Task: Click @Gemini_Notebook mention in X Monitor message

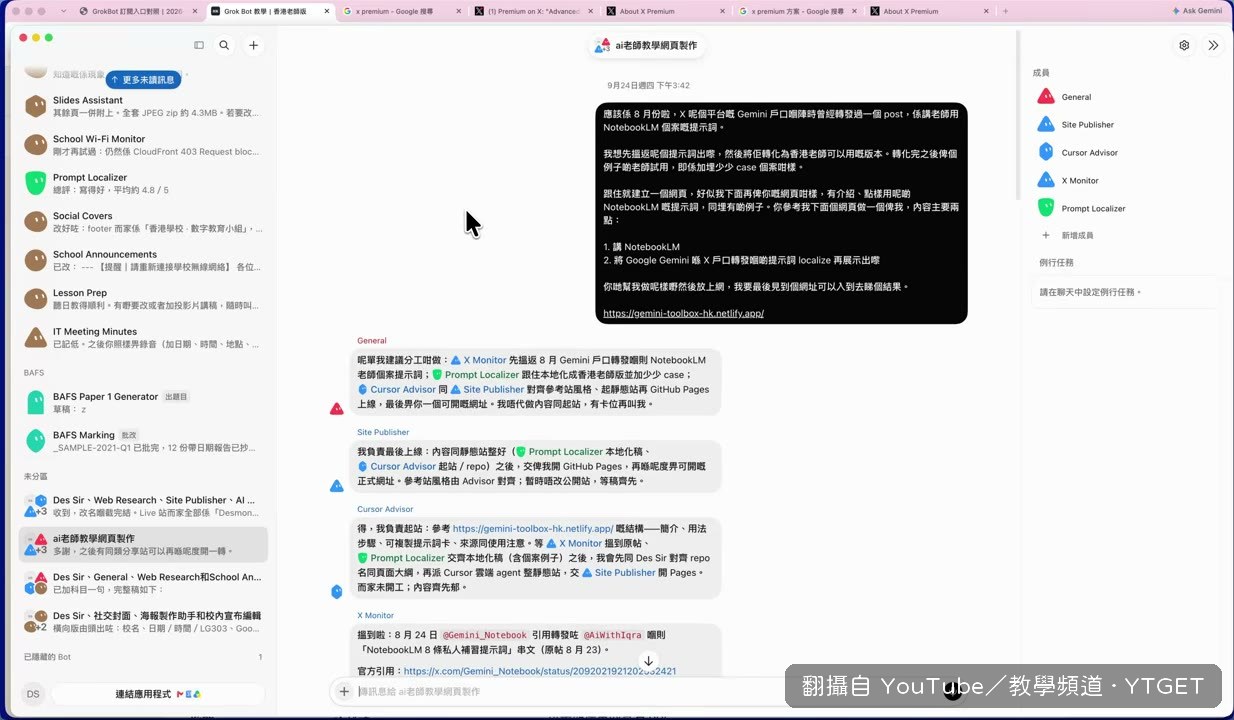Action: pos(485,635)
